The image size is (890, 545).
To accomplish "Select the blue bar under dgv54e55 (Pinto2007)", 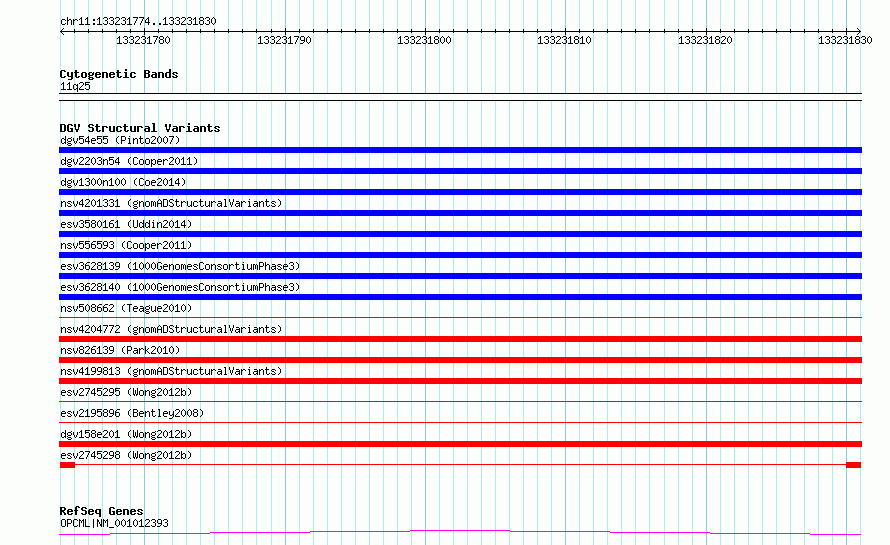I will 460,150.
